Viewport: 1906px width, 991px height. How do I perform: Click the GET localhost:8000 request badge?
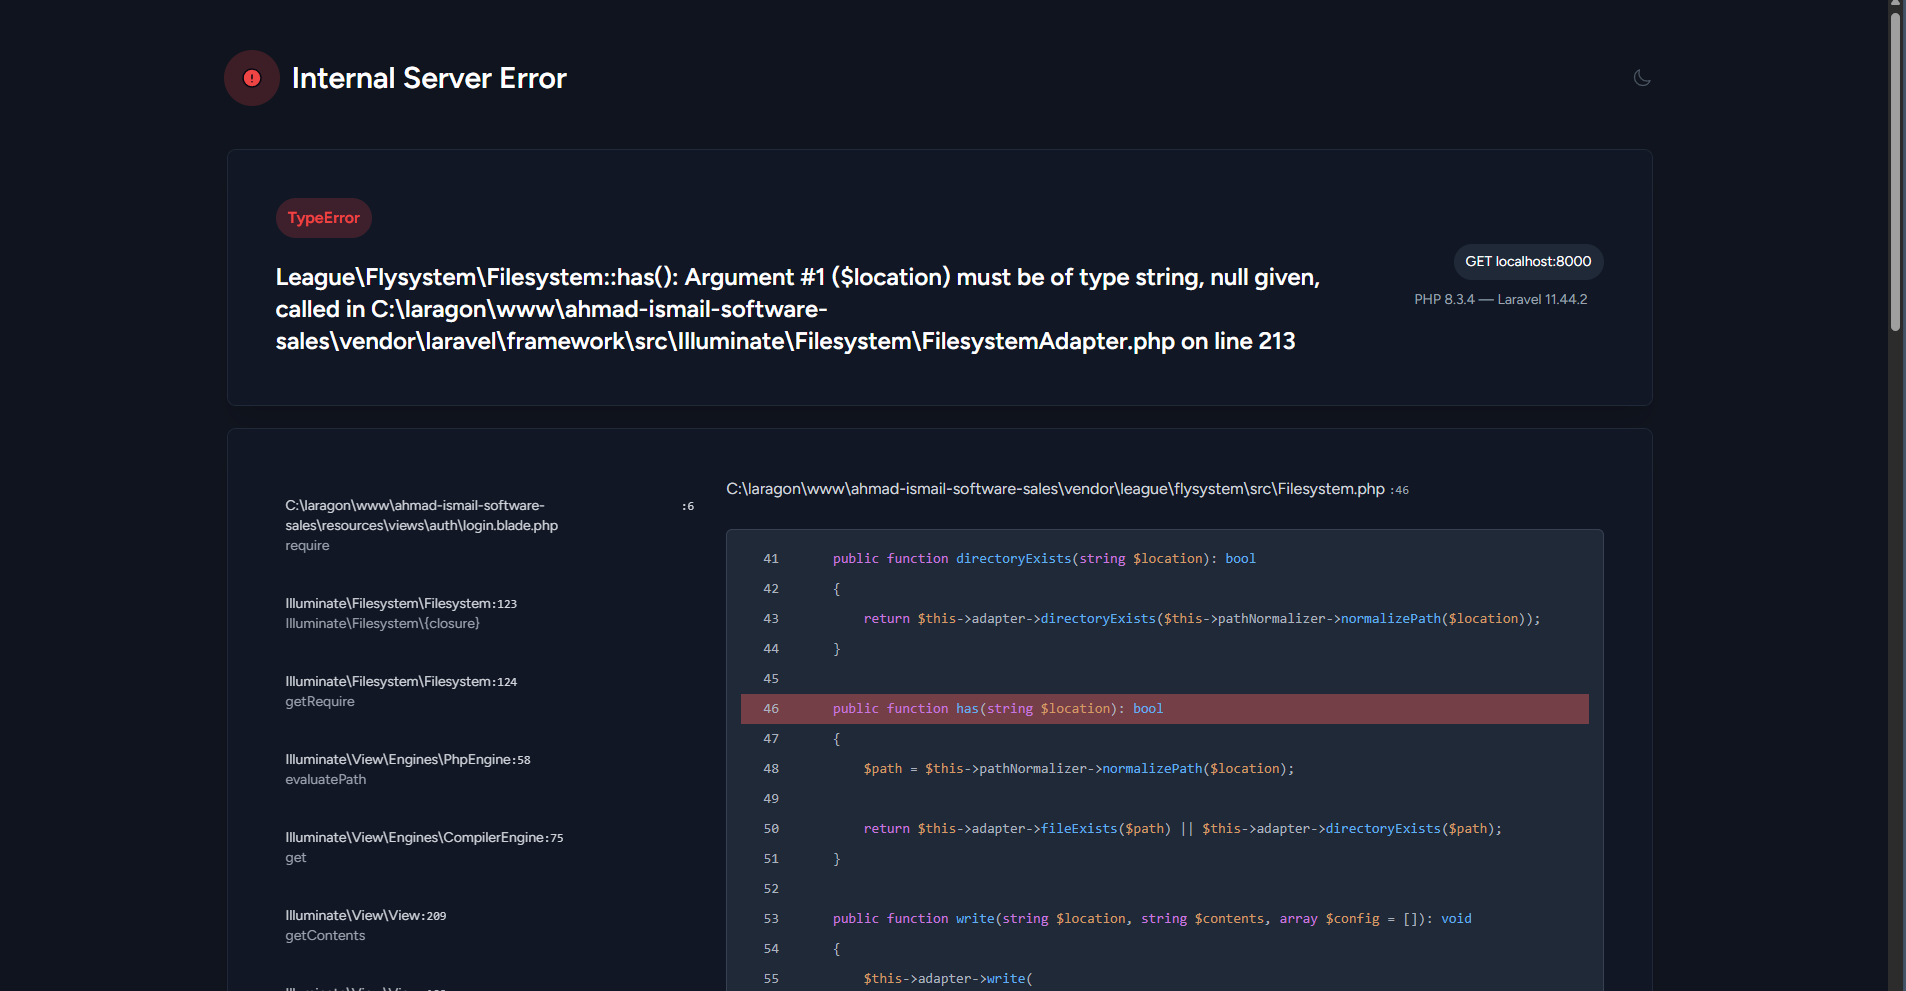[x=1528, y=262]
